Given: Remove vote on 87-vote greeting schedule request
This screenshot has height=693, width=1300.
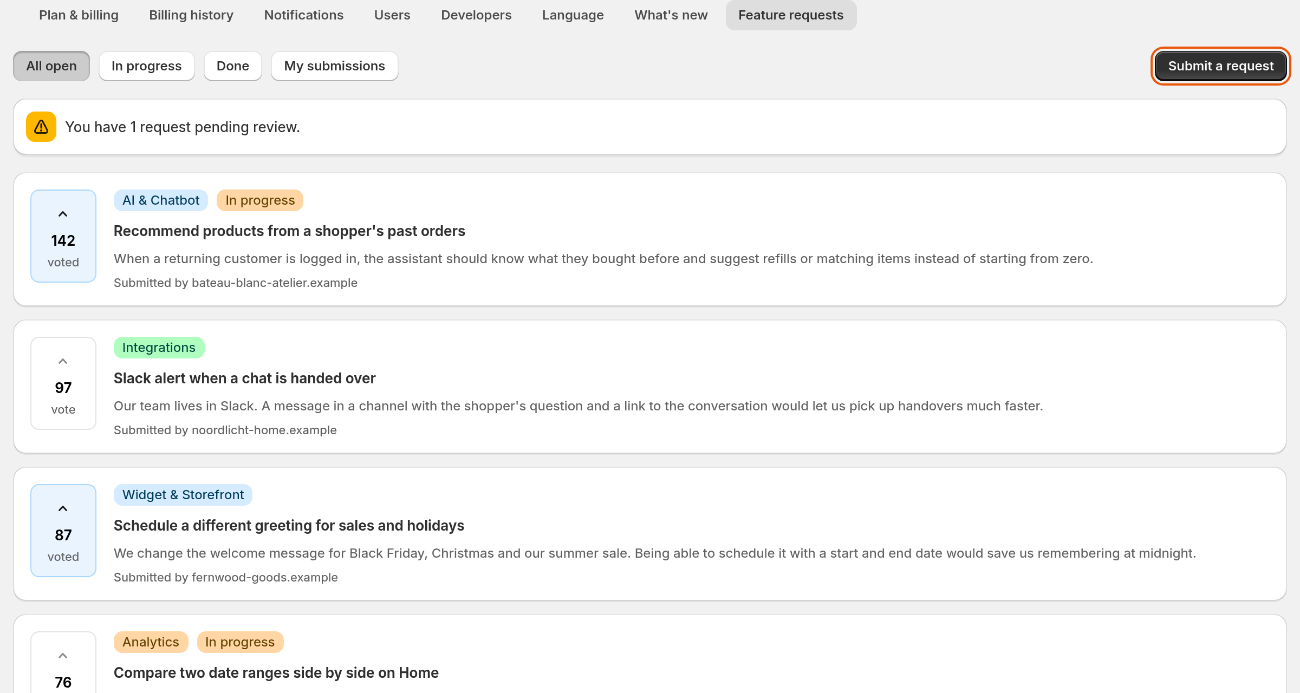Looking at the screenshot, I should [x=63, y=530].
